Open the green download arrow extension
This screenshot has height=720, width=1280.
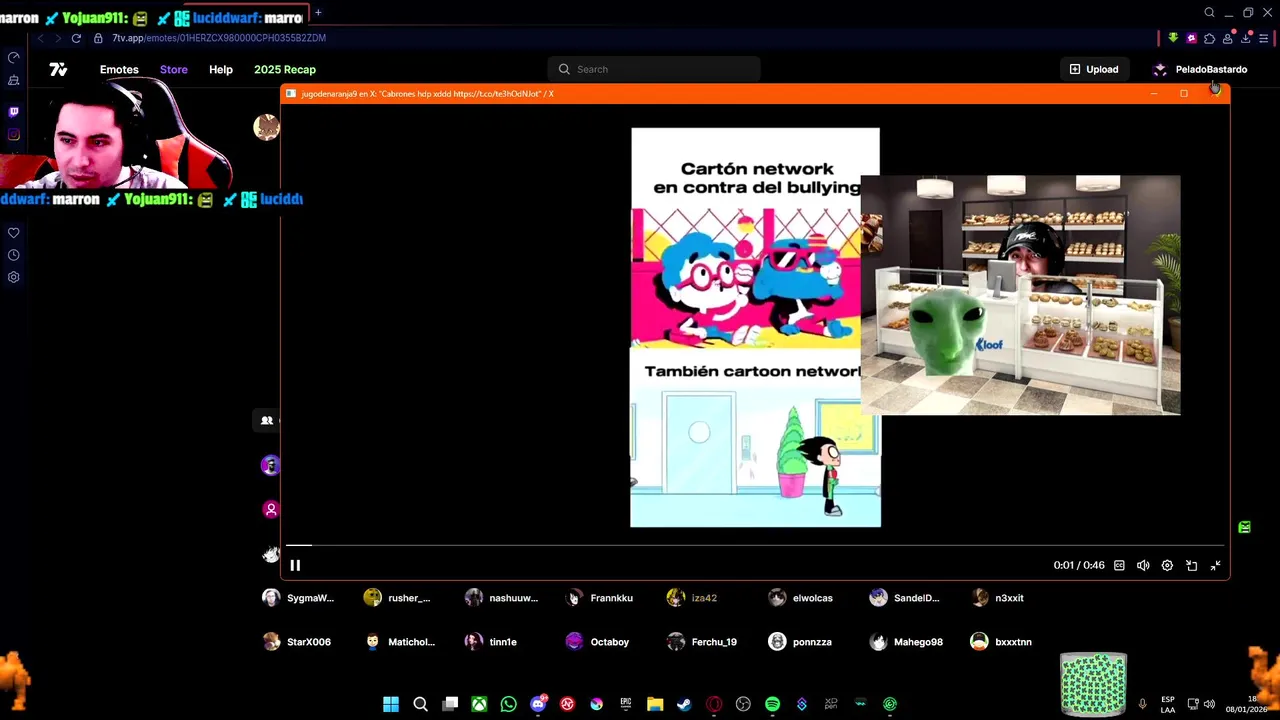coord(1173,38)
